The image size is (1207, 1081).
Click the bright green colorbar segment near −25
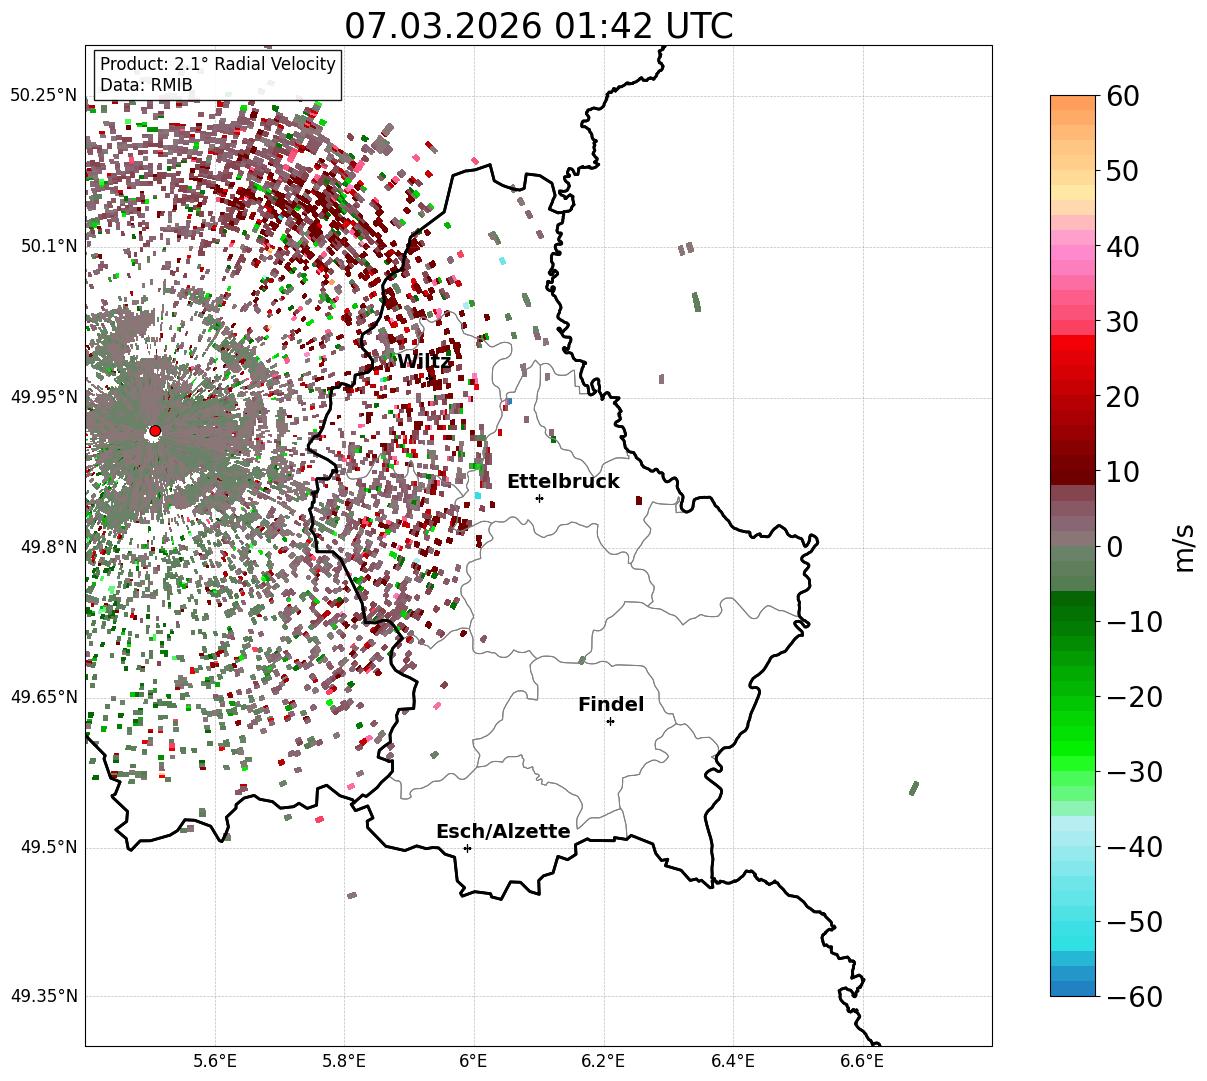coord(1073,733)
